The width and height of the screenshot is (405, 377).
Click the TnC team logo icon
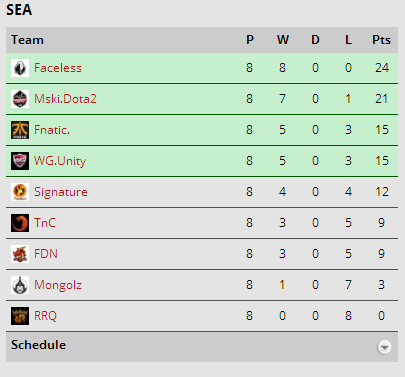20,223
